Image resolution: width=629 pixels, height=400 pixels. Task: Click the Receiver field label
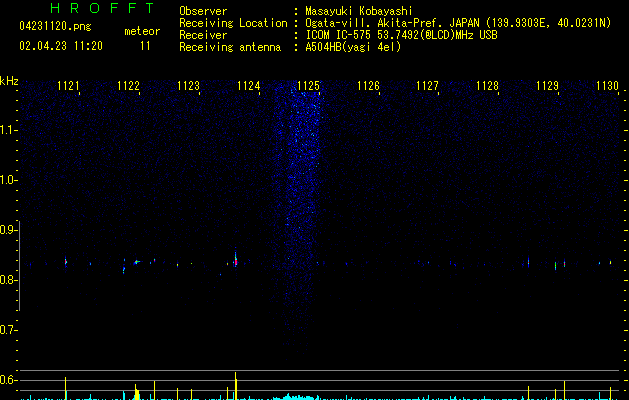pos(203,35)
